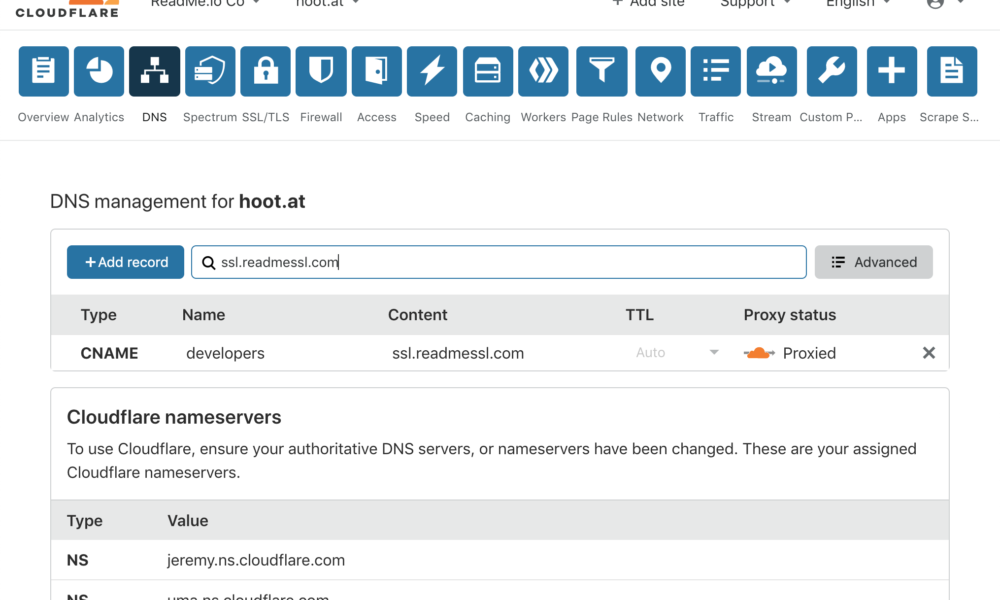Open the Workers icon
This screenshot has width=1000, height=600.
[543, 71]
